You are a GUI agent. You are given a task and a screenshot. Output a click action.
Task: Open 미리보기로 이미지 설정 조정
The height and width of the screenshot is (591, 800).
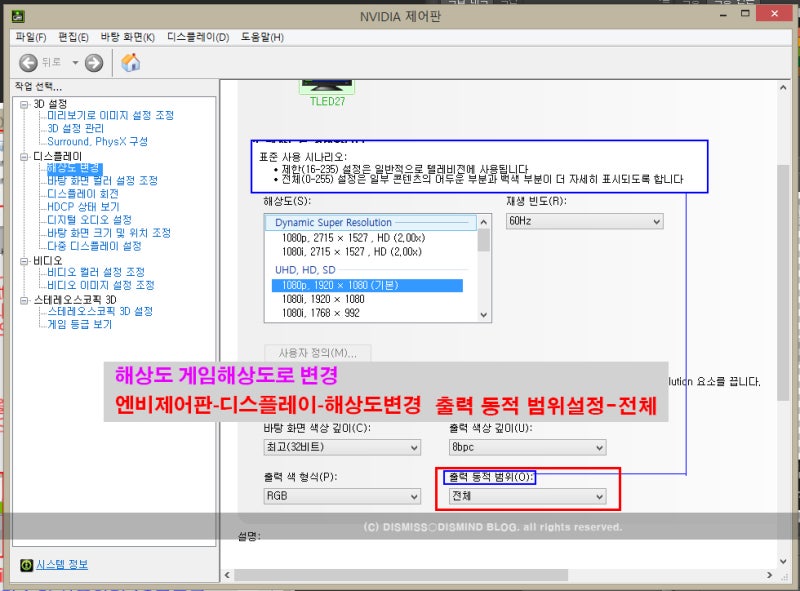click(x=111, y=116)
